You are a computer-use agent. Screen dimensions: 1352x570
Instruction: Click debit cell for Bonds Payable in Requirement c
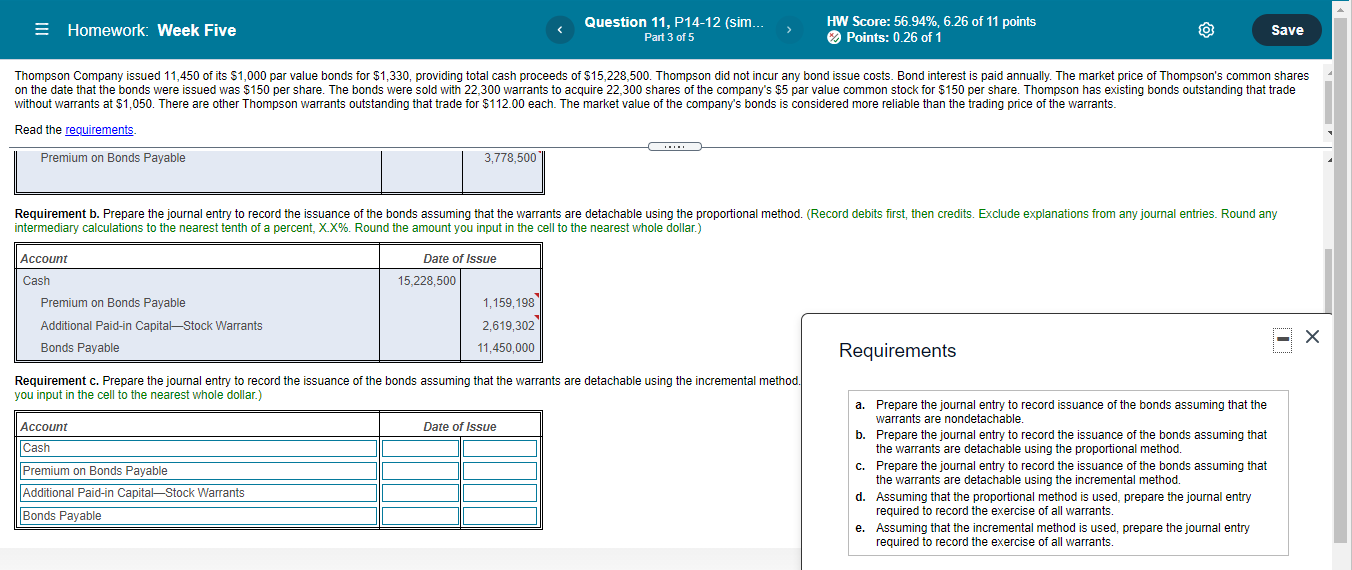420,516
